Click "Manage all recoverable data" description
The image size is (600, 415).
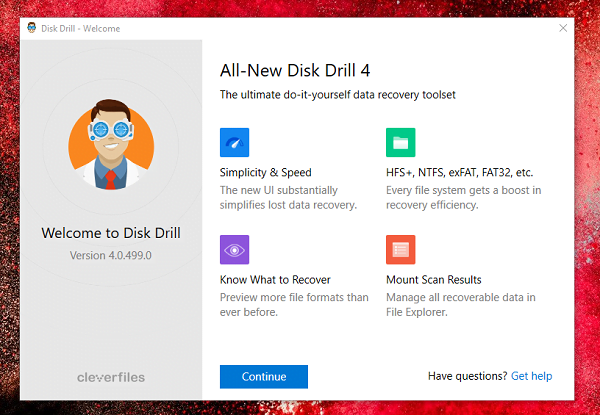[x=461, y=305]
